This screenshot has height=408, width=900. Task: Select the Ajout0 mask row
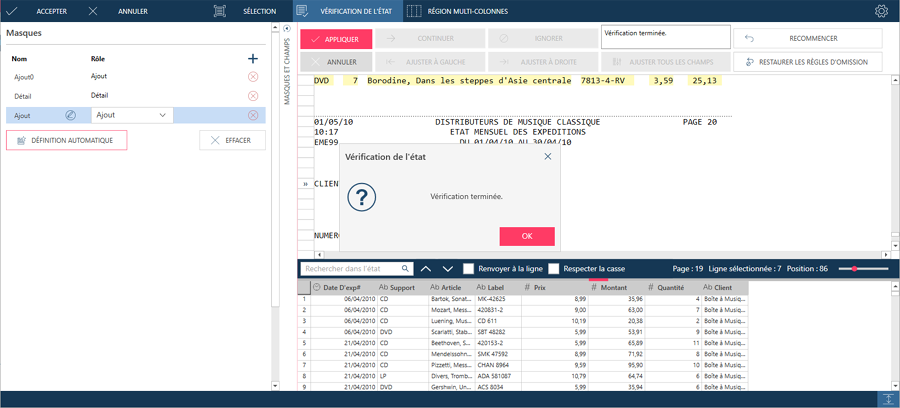point(135,76)
